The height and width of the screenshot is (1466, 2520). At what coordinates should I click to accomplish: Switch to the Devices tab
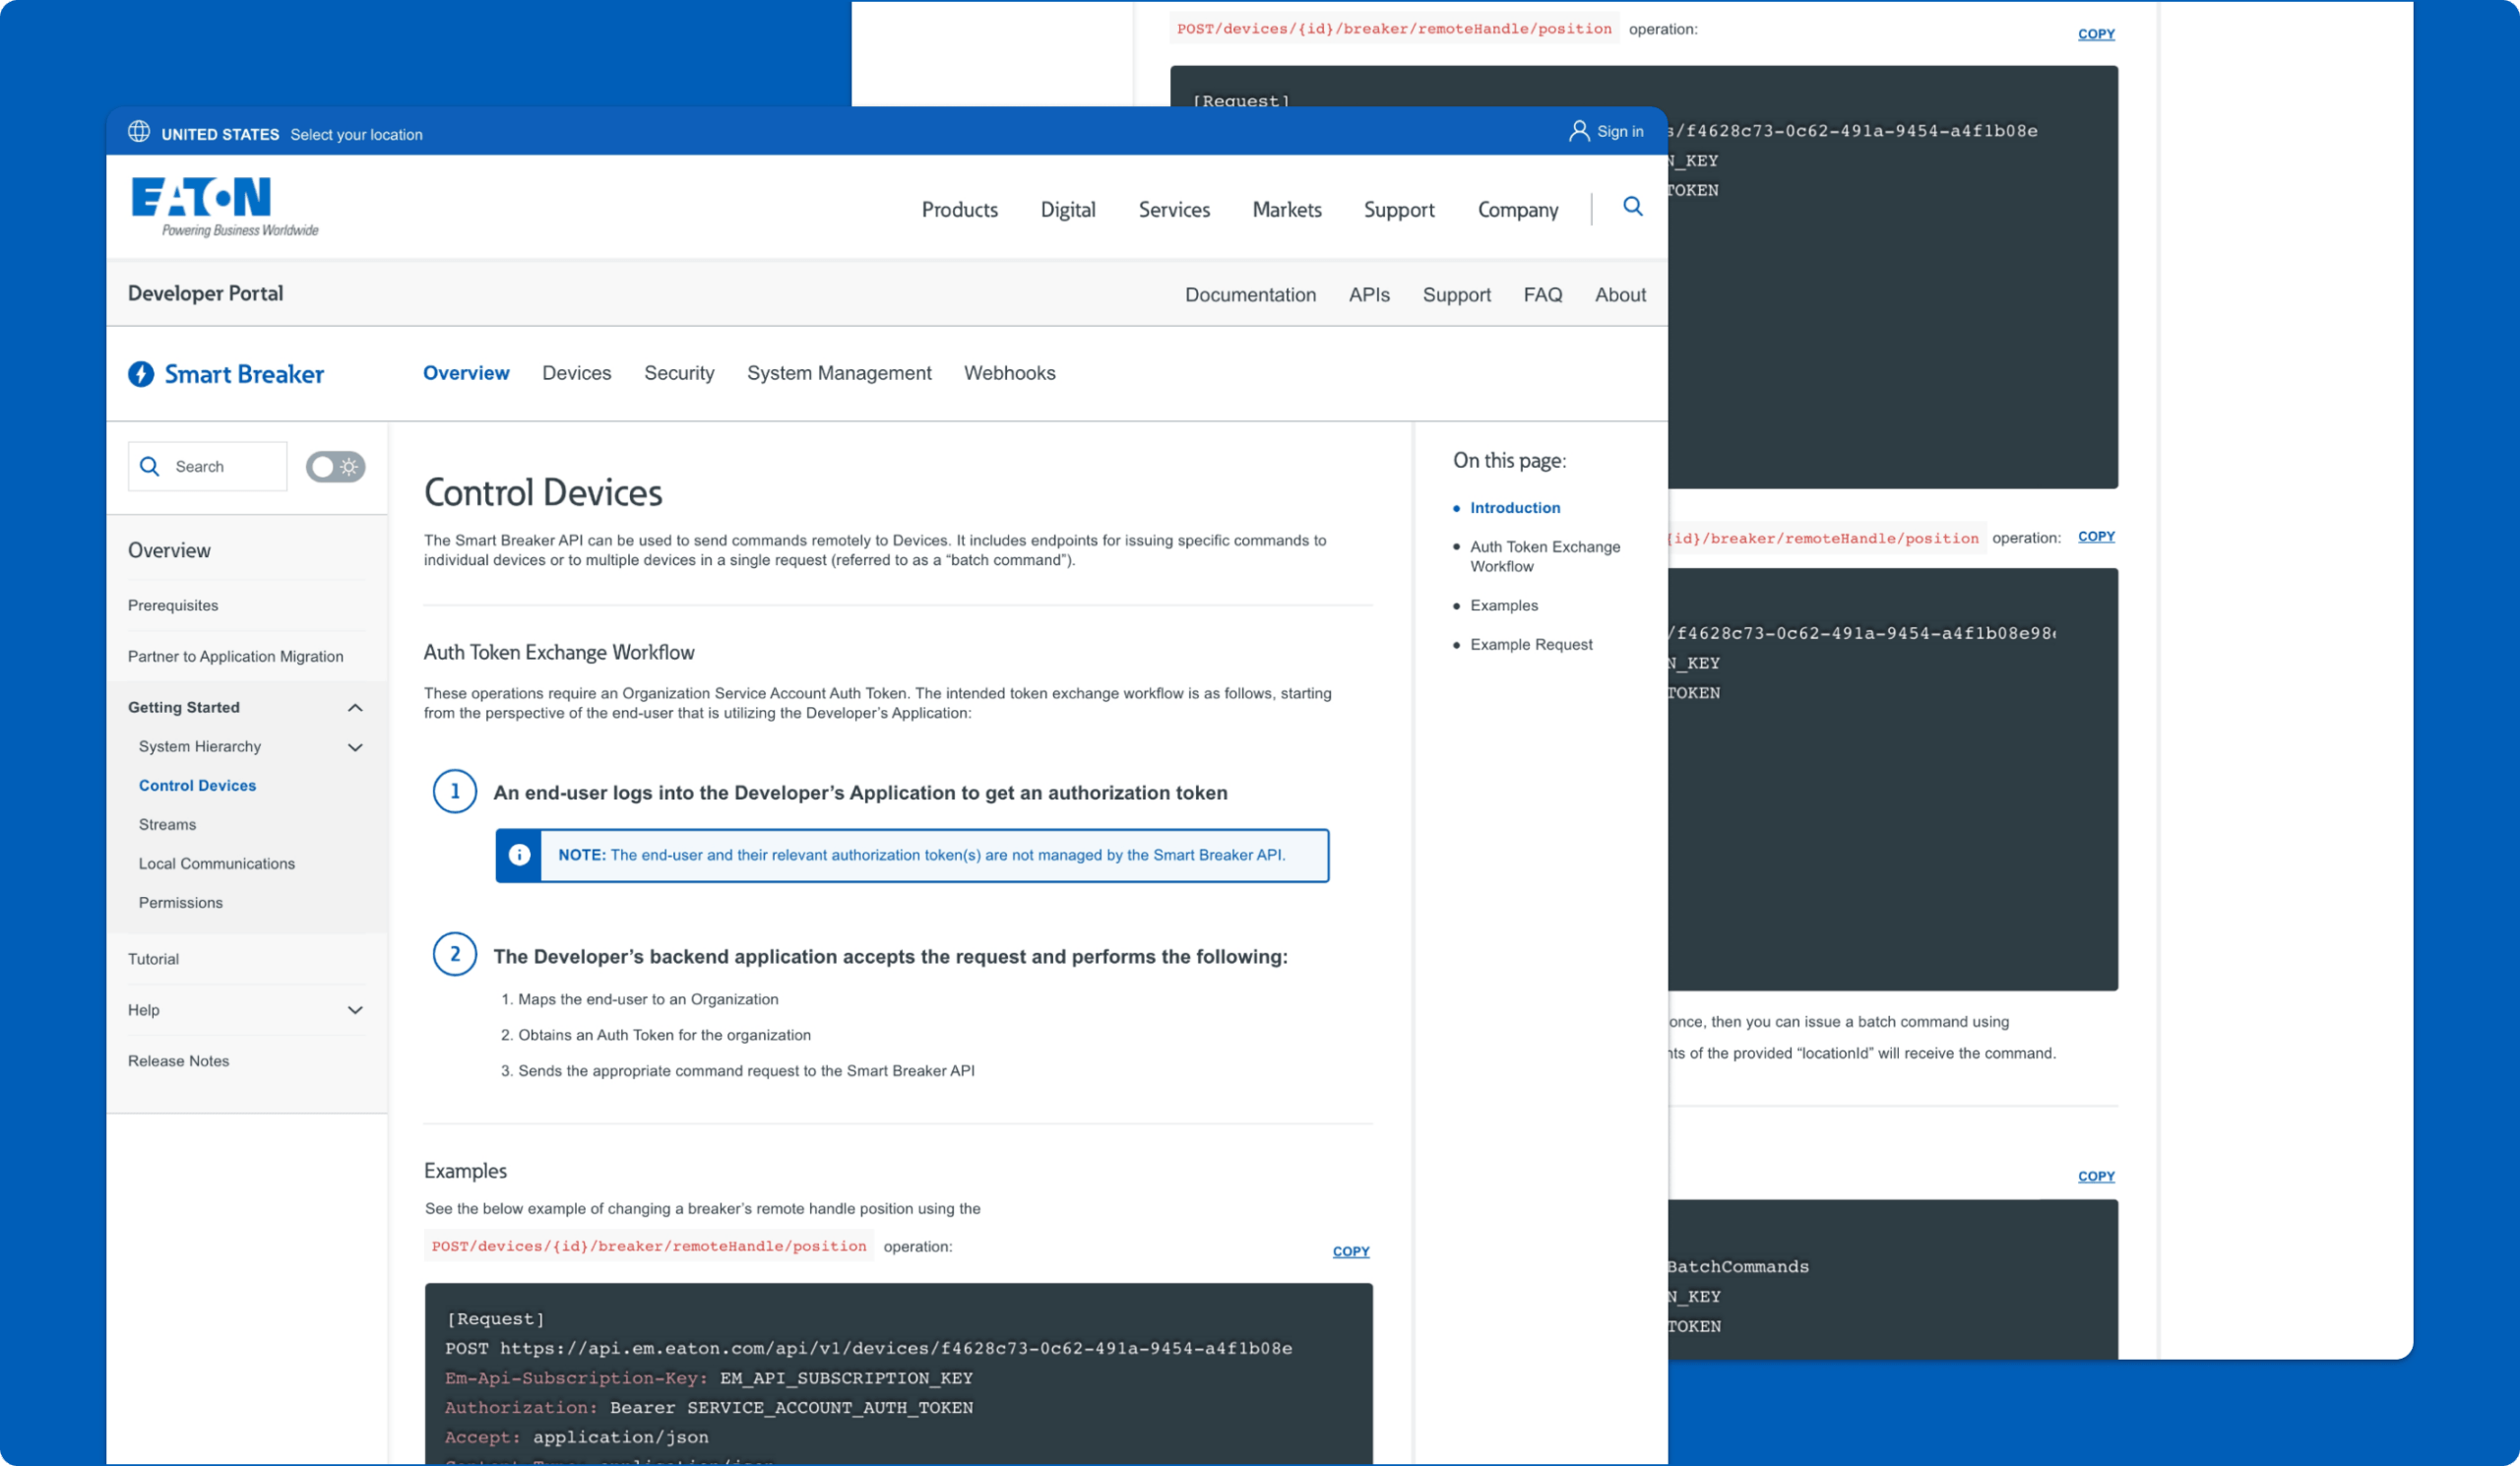point(576,373)
